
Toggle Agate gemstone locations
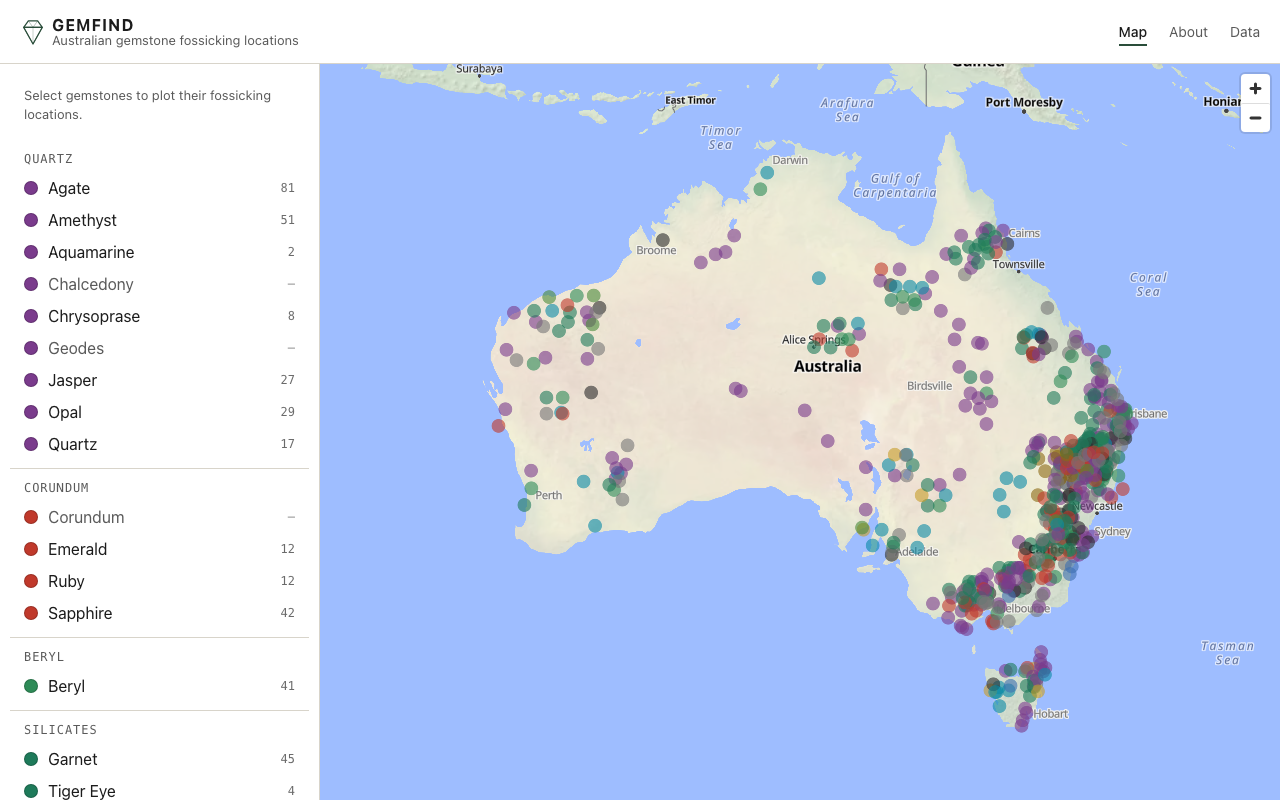160,188
